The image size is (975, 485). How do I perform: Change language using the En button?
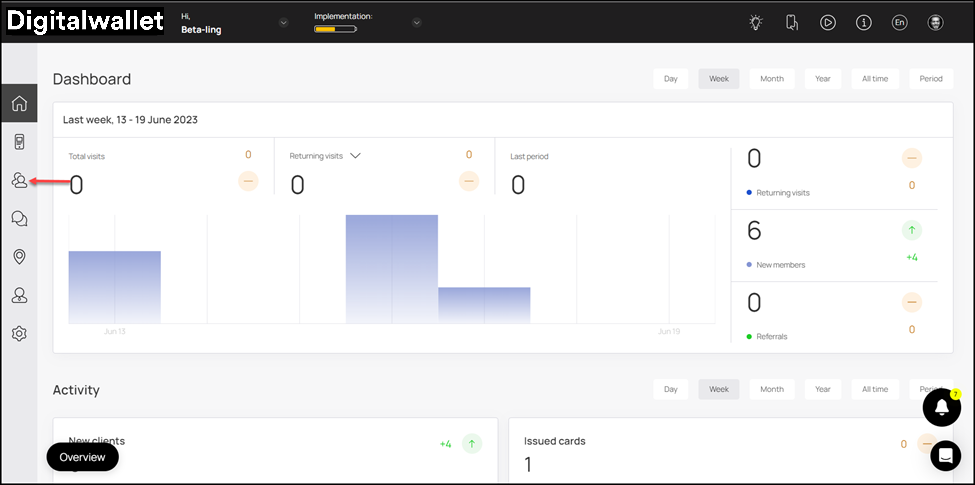(899, 23)
